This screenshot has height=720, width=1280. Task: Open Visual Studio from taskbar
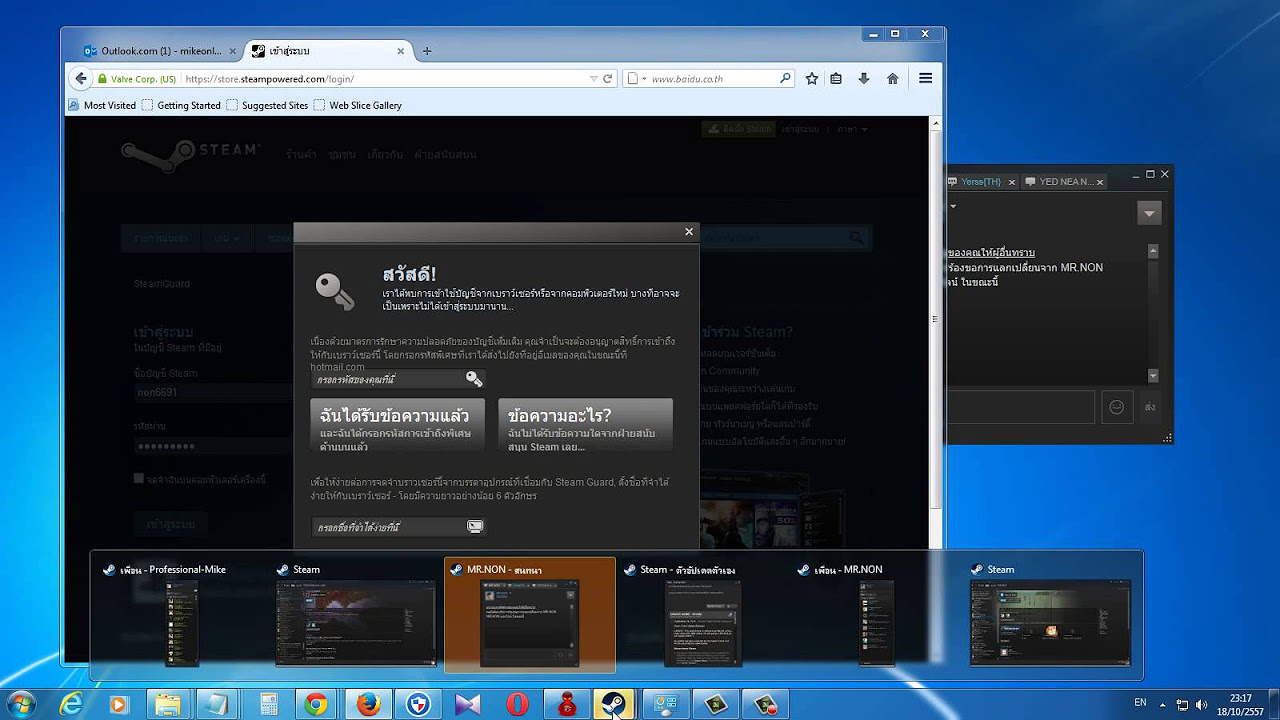click(467, 704)
